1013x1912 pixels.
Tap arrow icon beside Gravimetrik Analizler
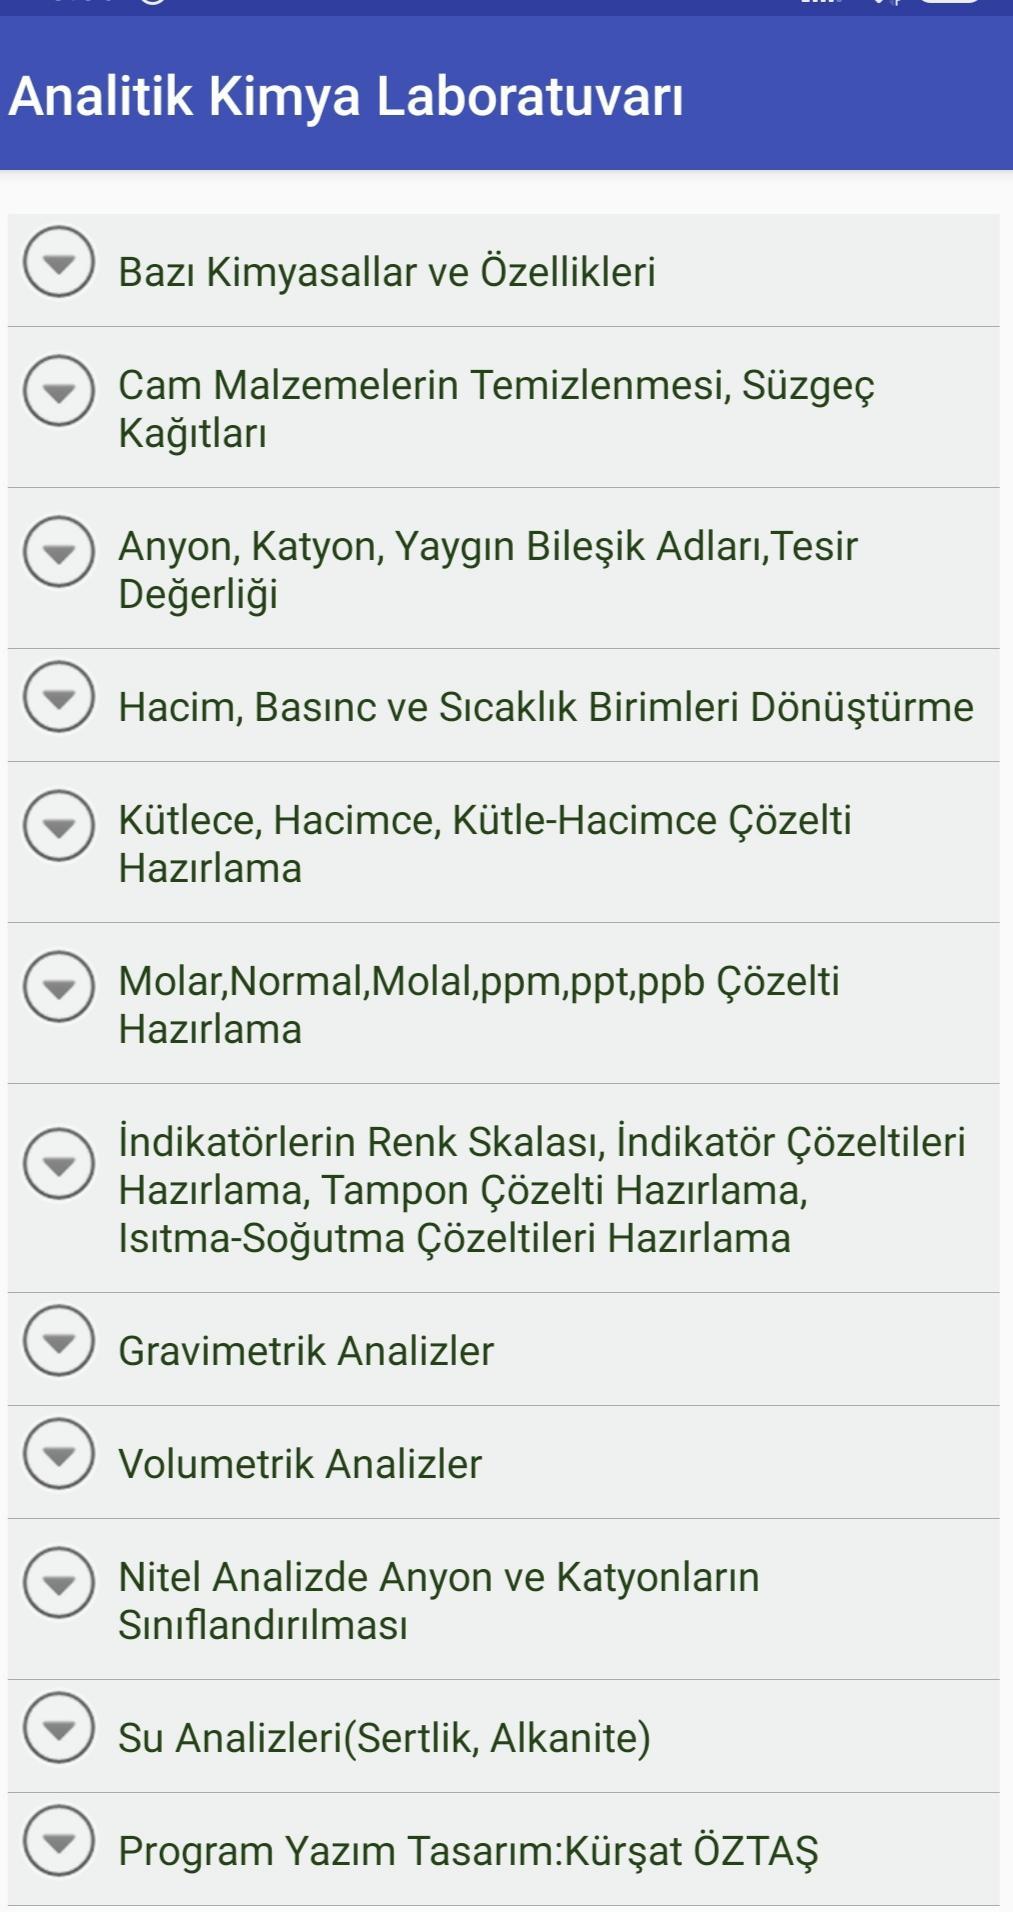(59, 1341)
